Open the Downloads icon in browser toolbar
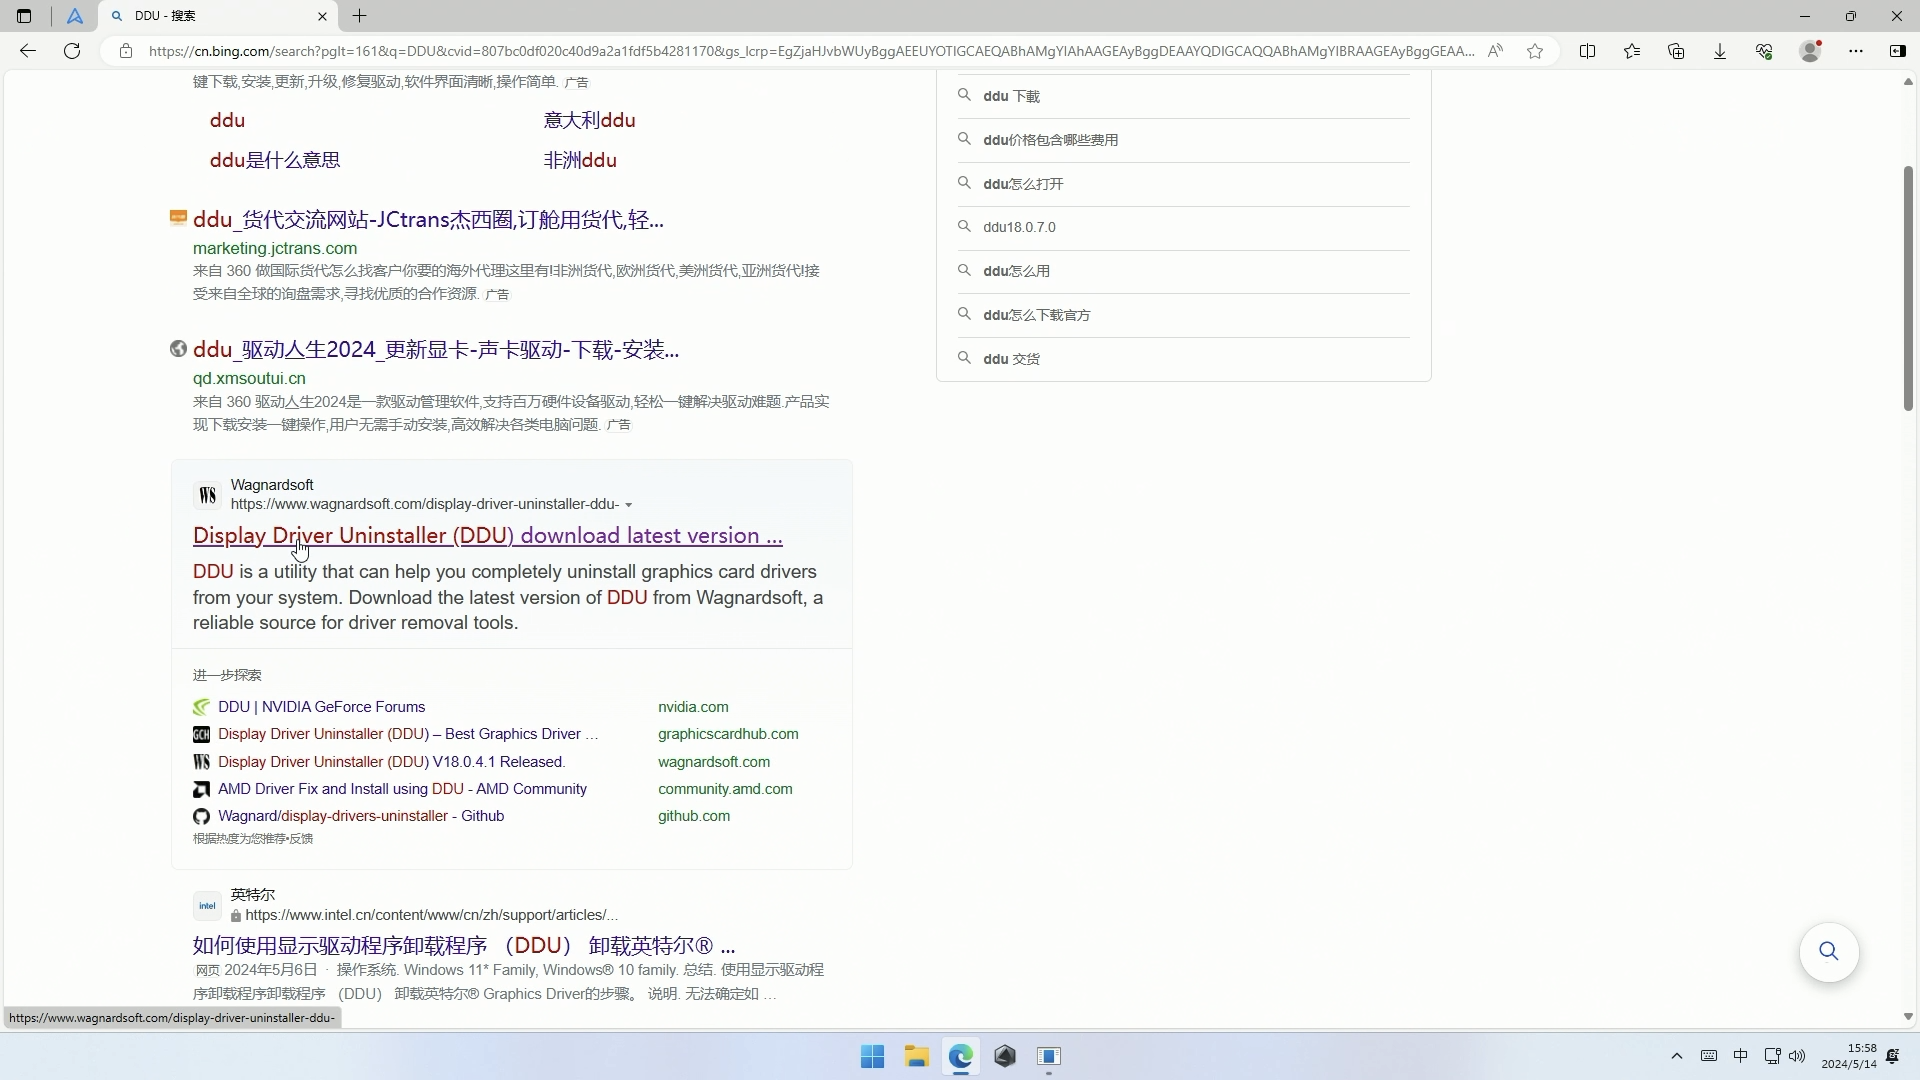The width and height of the screenshot is (1920, 1080). (1719, 51)
